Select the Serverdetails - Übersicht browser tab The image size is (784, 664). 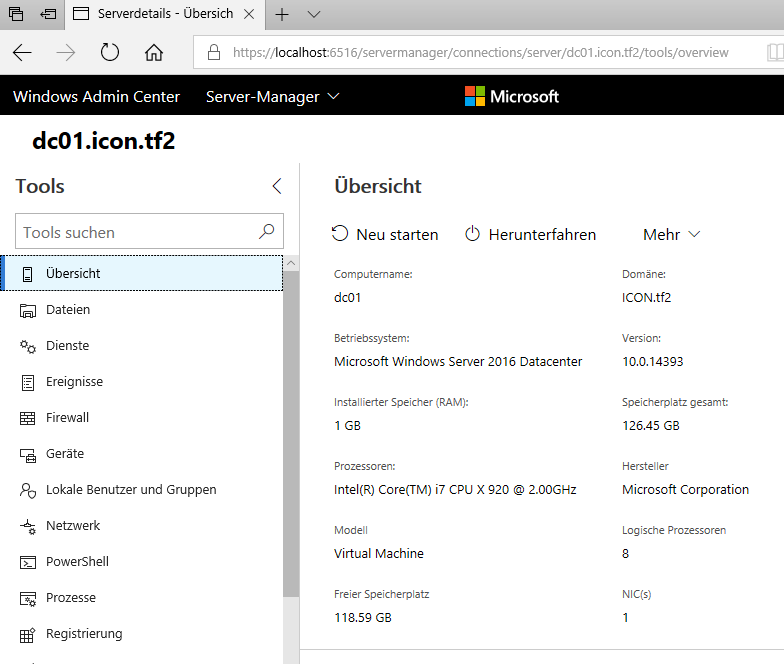click(x=165, y=14)
